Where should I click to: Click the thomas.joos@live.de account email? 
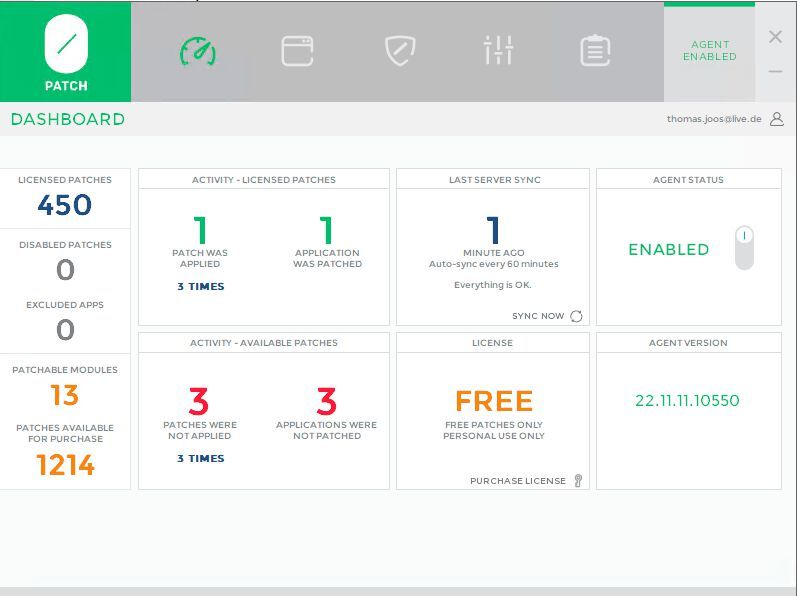pyautogui.click(x=714, y=119)
